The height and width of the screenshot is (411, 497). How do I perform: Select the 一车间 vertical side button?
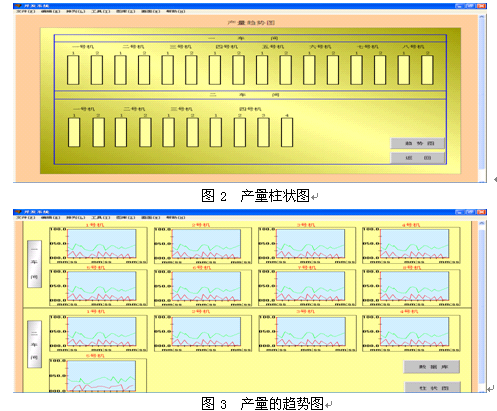click(x=34, y=264)
